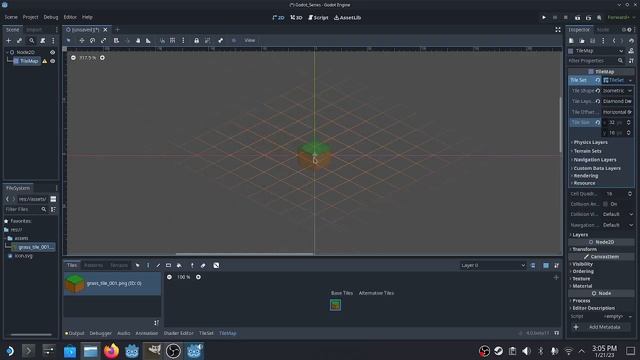Toggle grid snap option
The width and height of the screenshot is (640, 360).
tap(173, 40)
